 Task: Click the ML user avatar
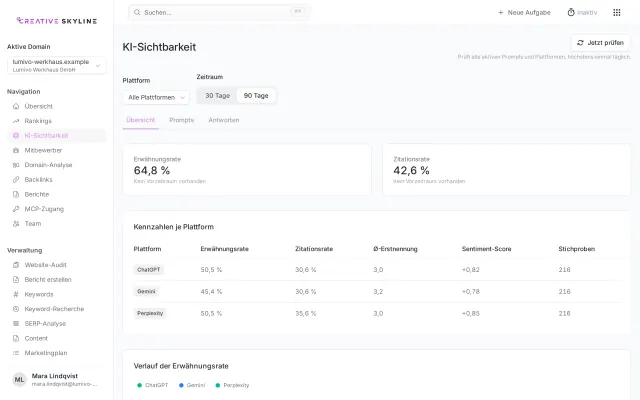tap(19, 380)
